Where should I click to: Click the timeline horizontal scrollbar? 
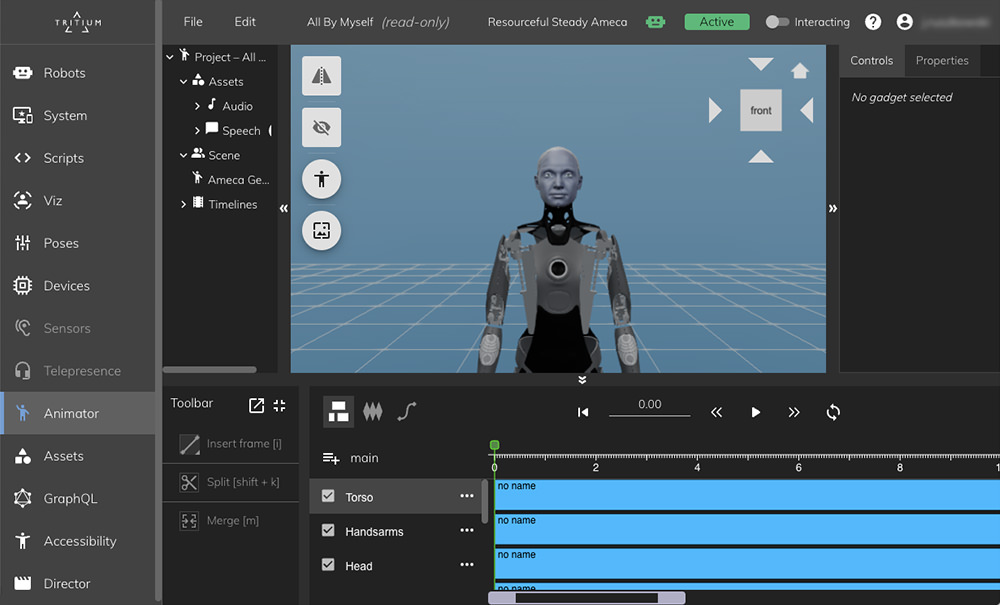point(586,598)
